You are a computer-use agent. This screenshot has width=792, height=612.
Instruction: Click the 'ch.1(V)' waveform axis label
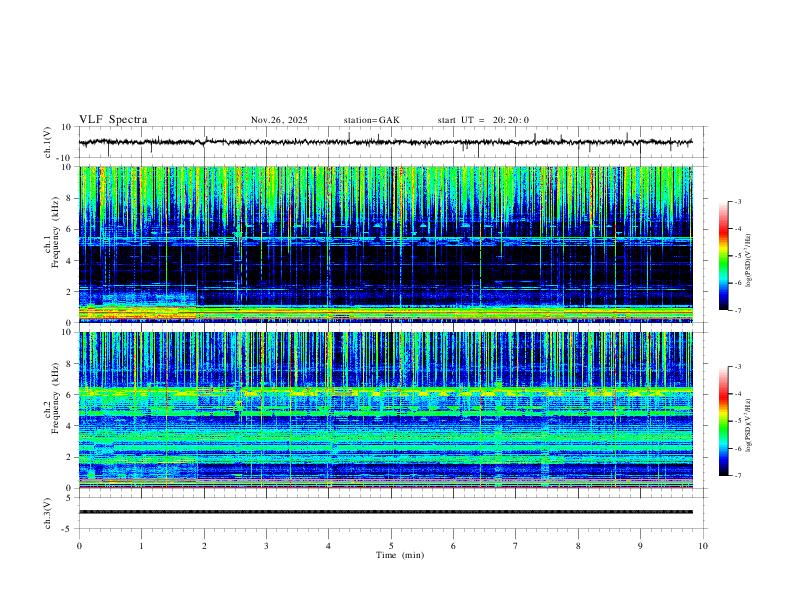tap(47, 142)
